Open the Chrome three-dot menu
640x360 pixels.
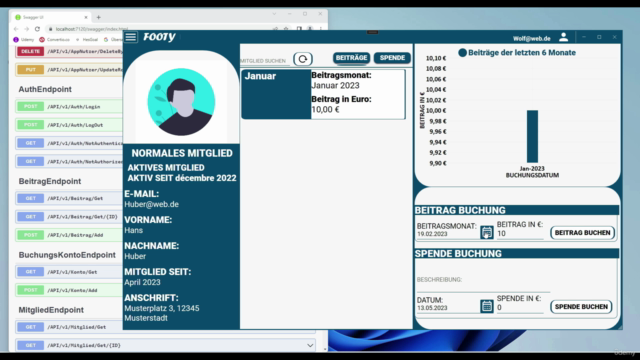(321, 29)
